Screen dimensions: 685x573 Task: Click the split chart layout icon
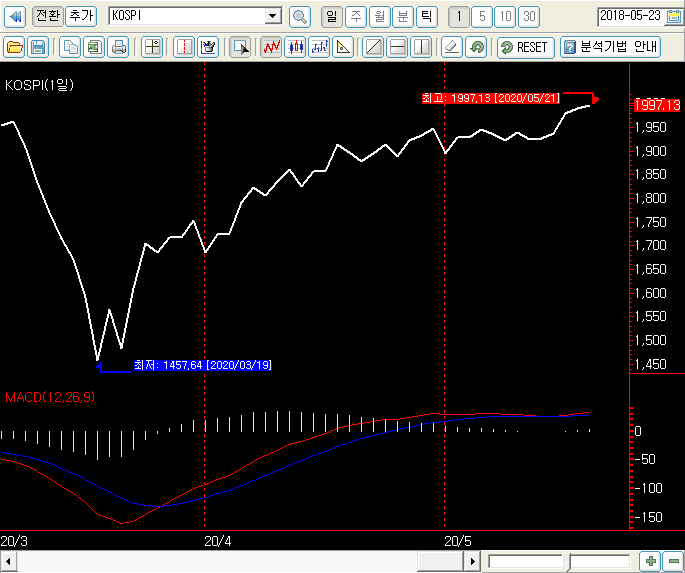(152, 47)
